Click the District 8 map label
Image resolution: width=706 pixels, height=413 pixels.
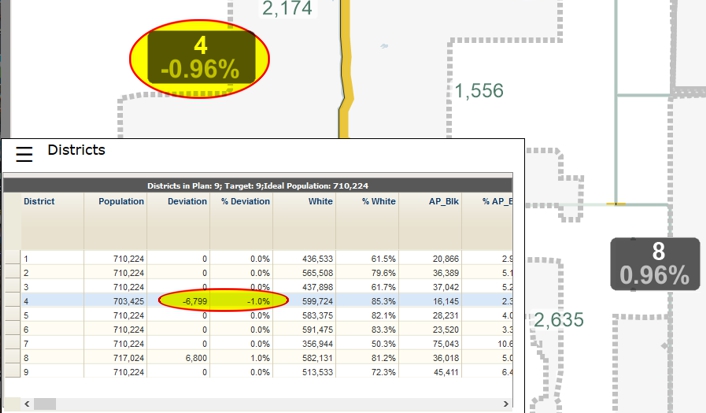tap(657, 264)
